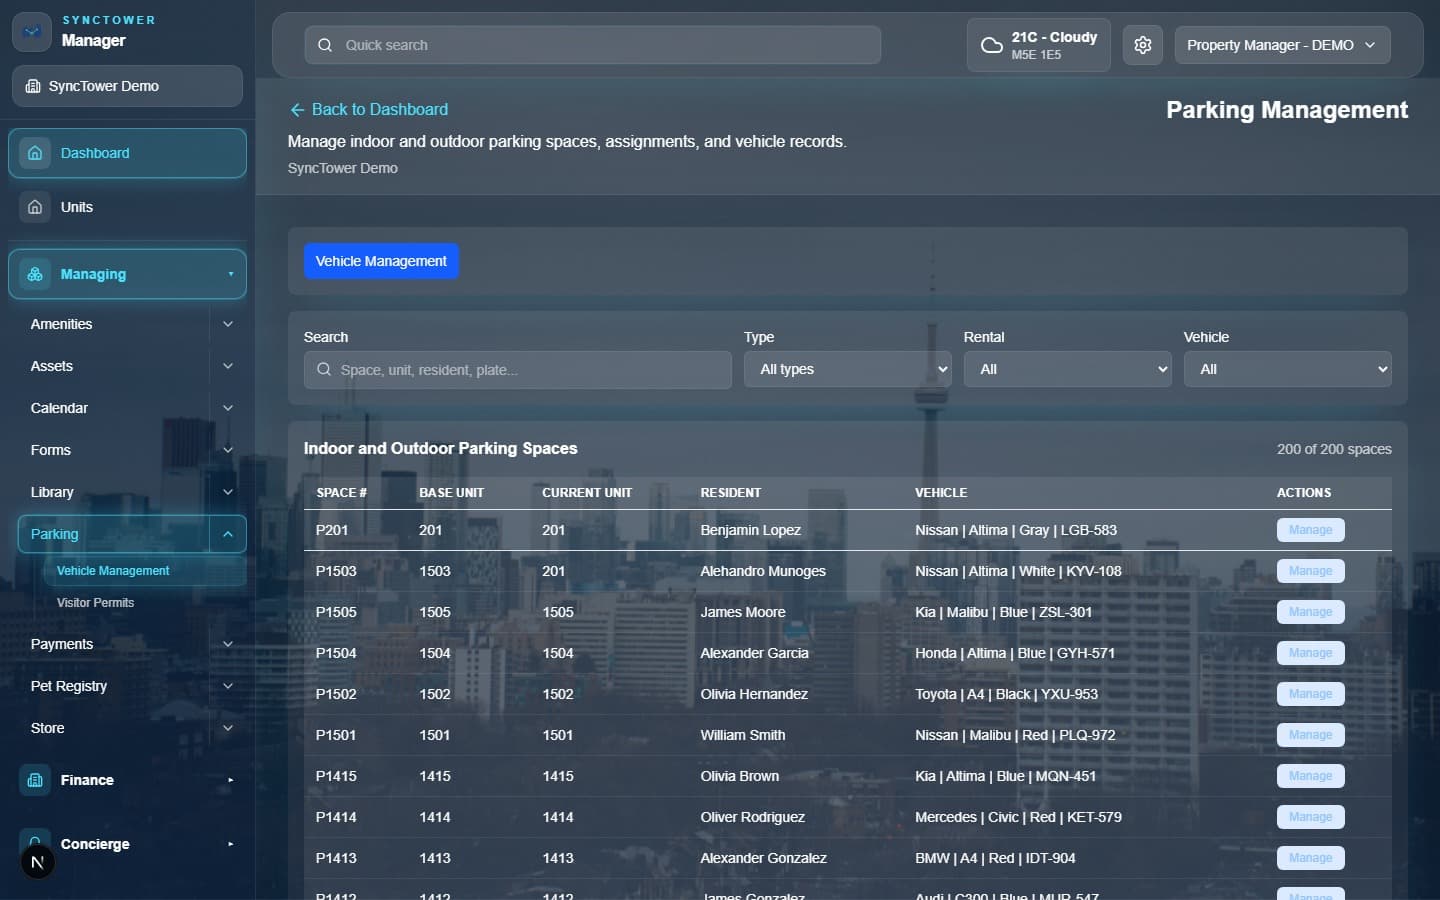The width and height of the screenshot is (1440, 900).
Task: Manage parking space P201
Action: 1310,530
